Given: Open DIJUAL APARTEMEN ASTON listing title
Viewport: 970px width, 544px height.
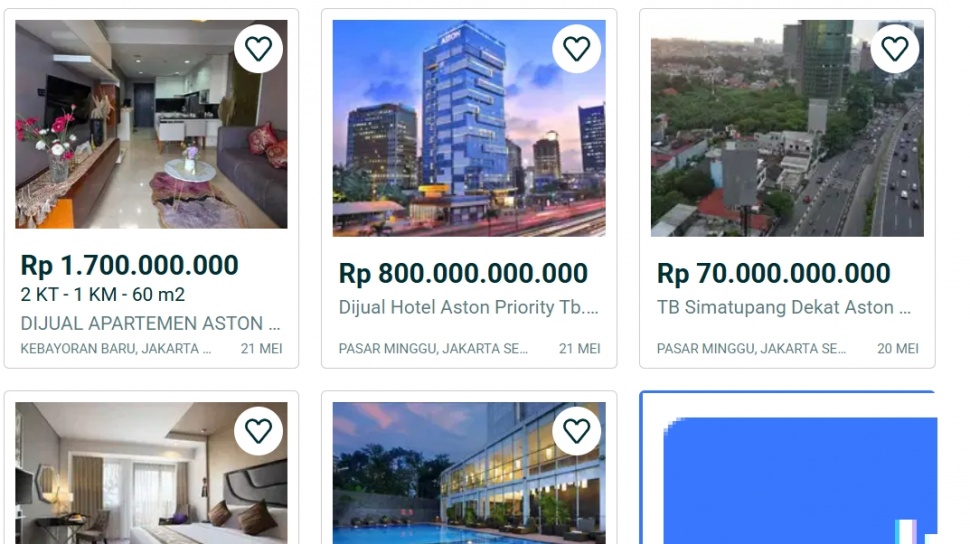Looking at the screenshot, I should [x=150, y=323].
